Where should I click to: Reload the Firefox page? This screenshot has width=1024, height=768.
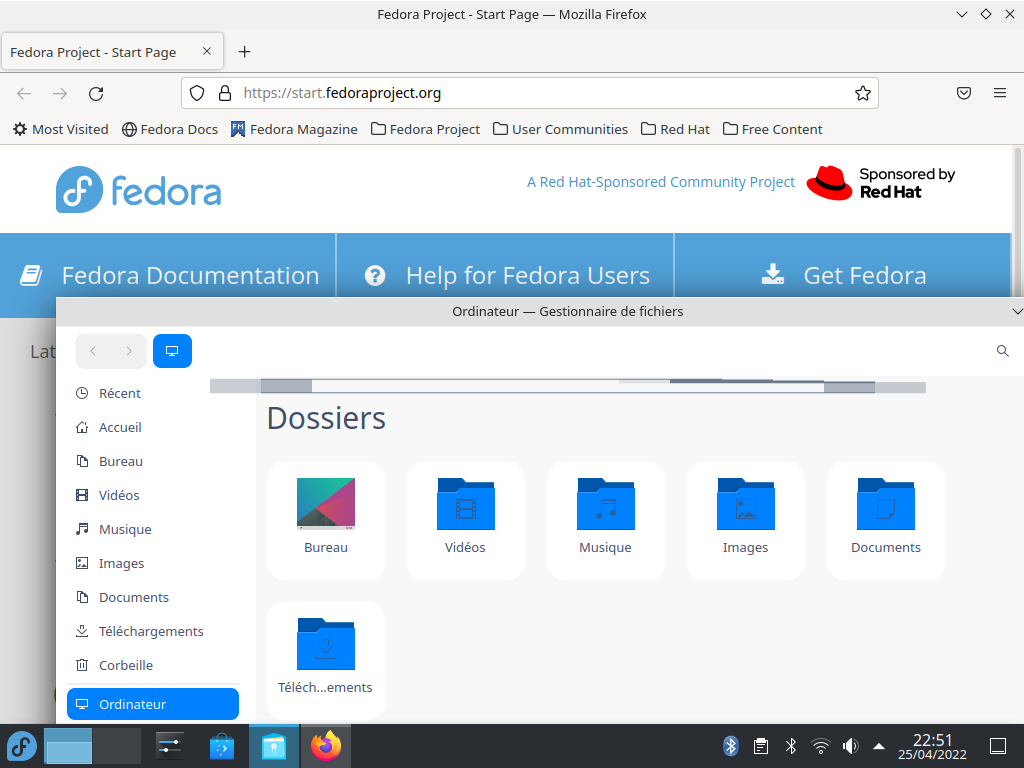coord(96,93)
